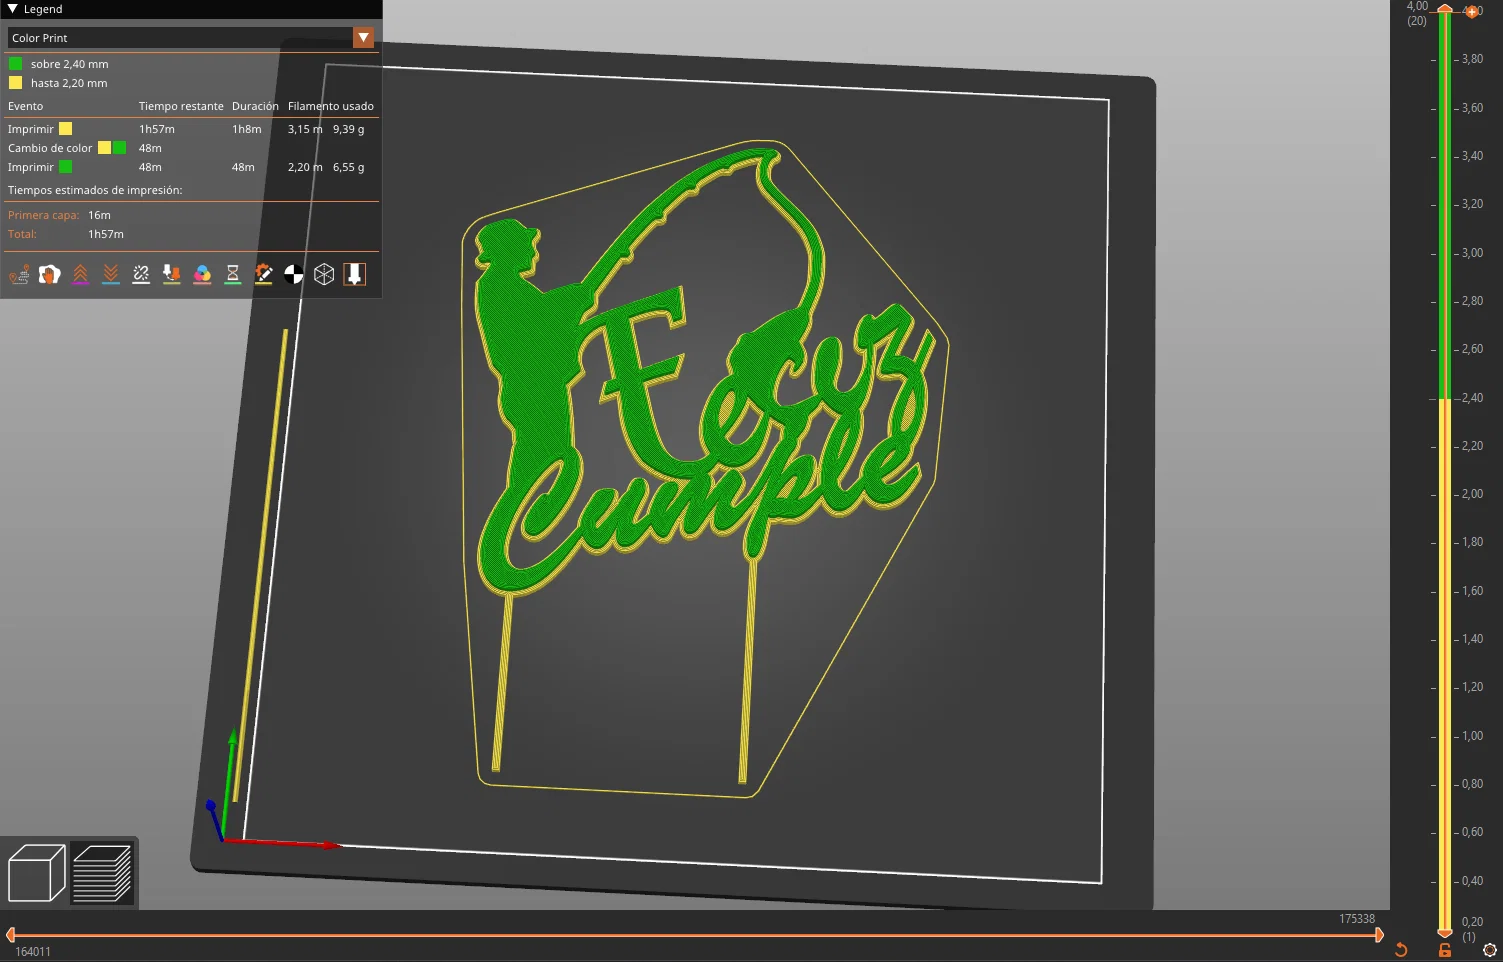Open layer slider settings gear icon

(1490, 950)
